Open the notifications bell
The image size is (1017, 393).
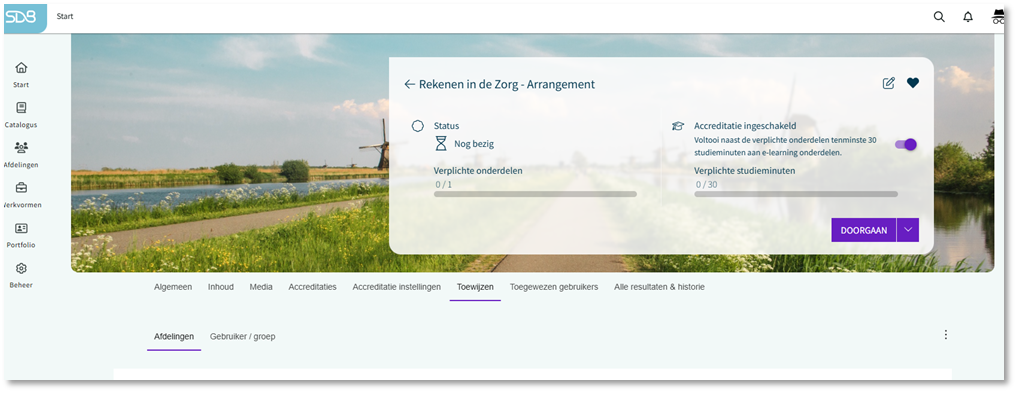[x=968, y=18]
